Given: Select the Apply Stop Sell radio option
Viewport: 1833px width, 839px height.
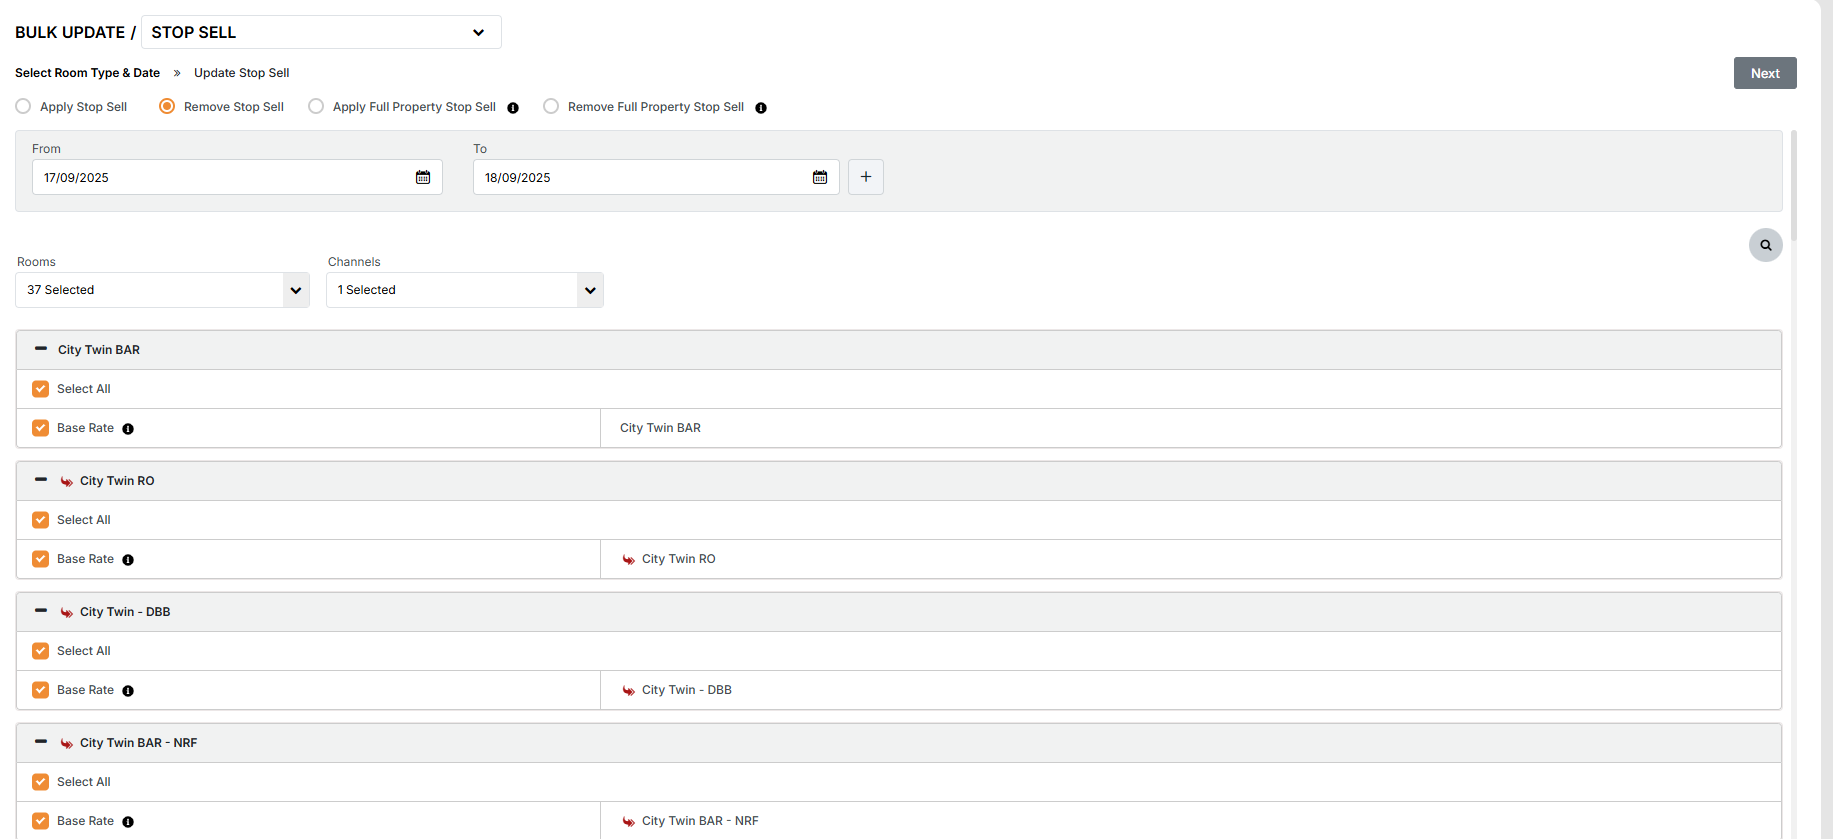Looking at the screenshot, I should point(23,106).
